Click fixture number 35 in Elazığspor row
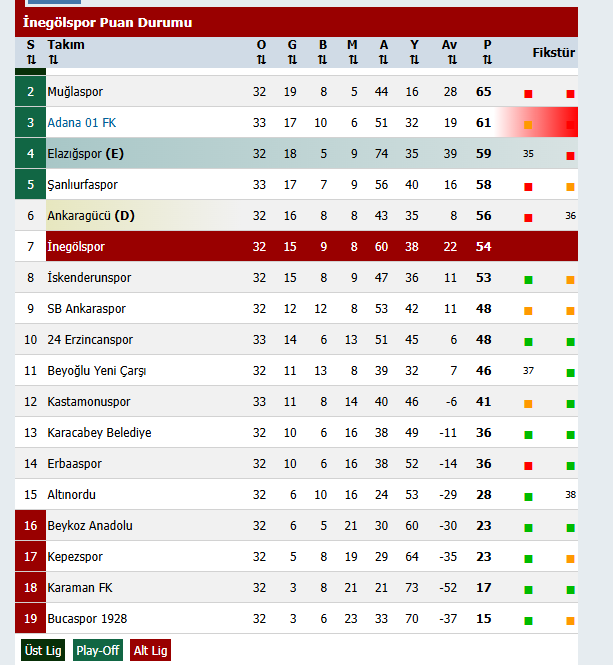613x665 pixels. coord(528,154)
